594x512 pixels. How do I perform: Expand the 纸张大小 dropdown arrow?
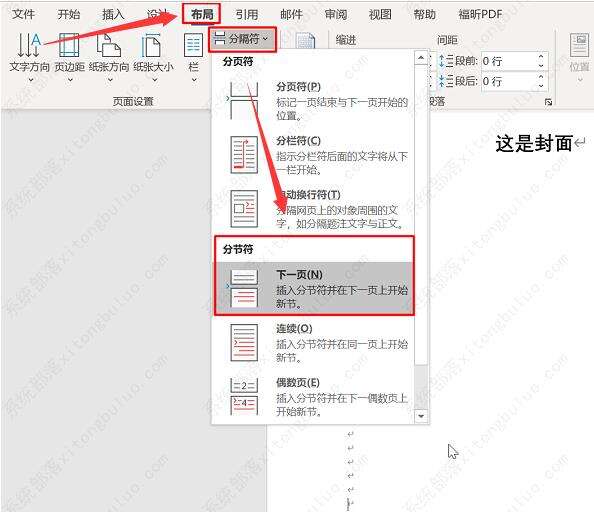pyautogui.click(x=155, y=80)
